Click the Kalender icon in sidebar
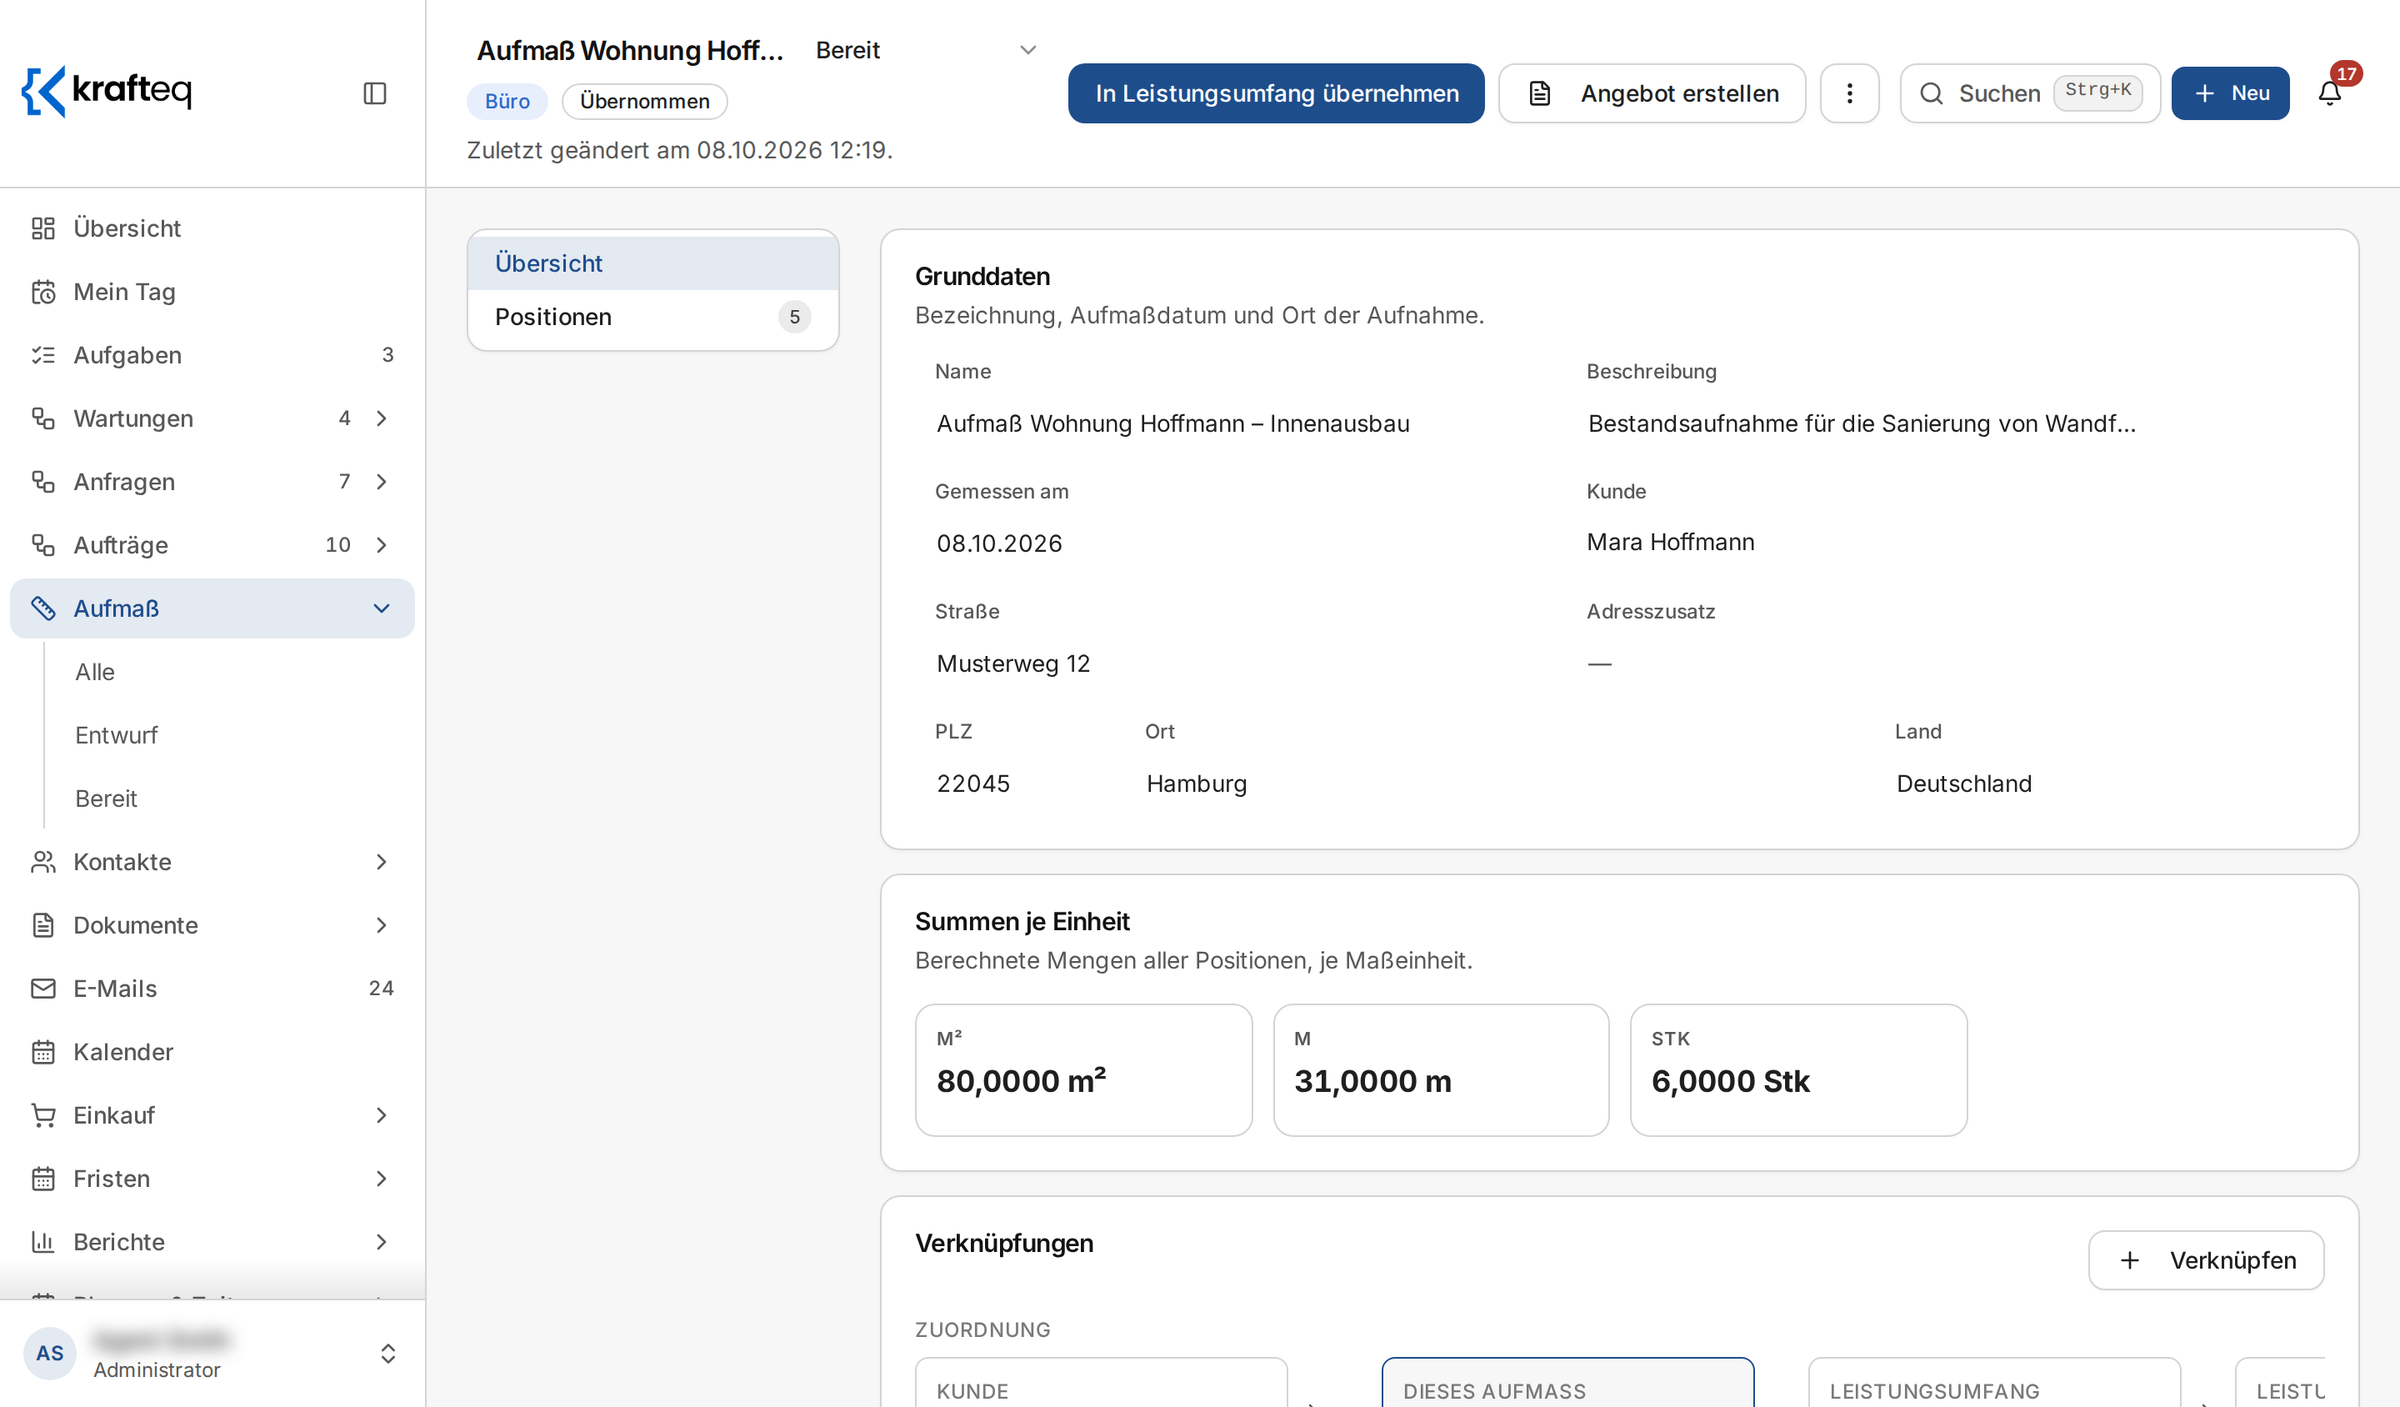Viewport: 2400px width, 1407px height. [x=43, y=1052]
